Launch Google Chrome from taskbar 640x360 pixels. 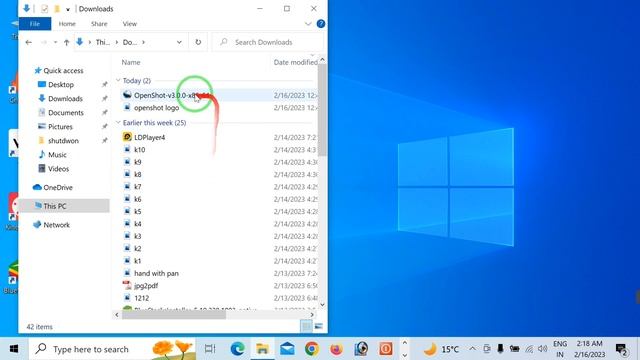(312, 349)
